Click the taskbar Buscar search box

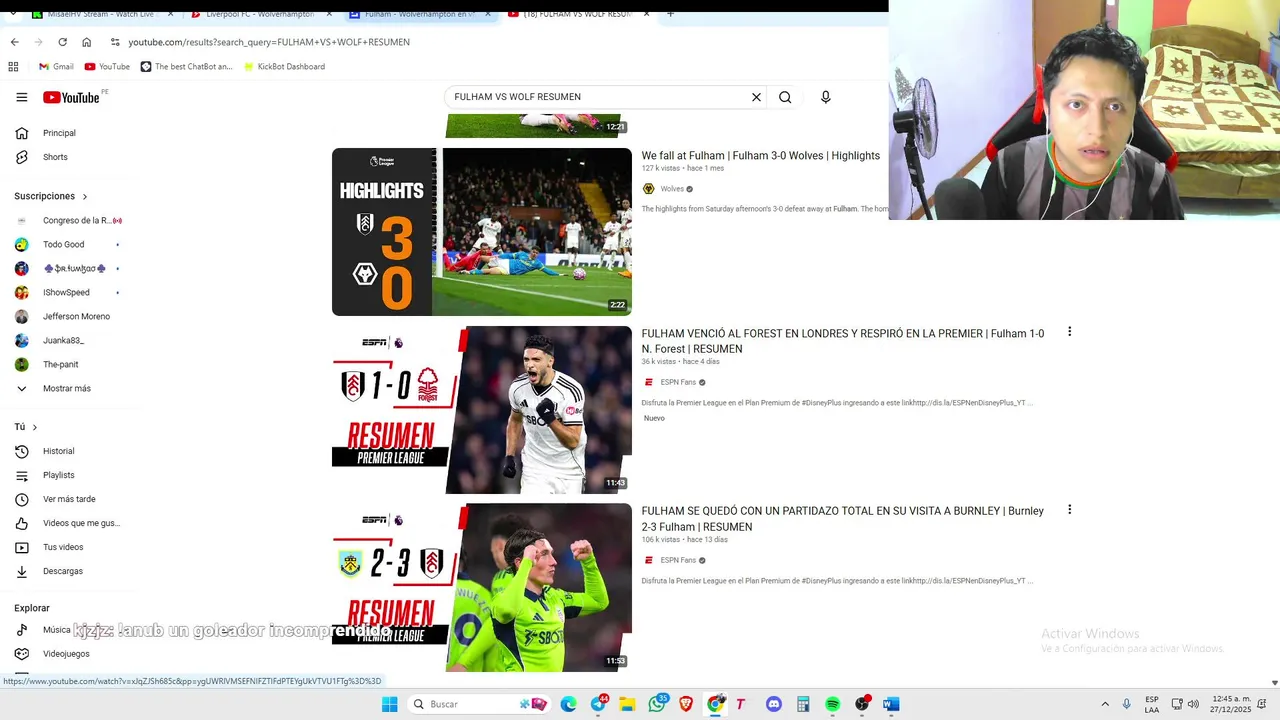(x=479, y=704)
